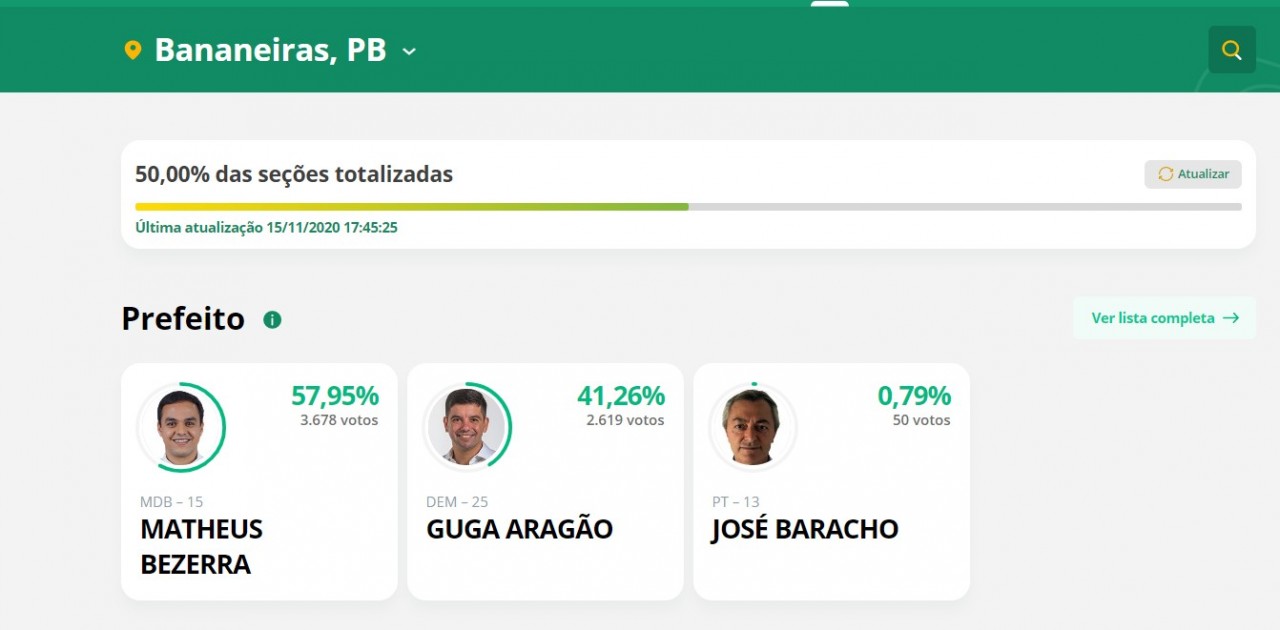The width and height of the screenshot is (1280, 630).
Task: Click the Atualizar button
Action: pos(1193,174)
